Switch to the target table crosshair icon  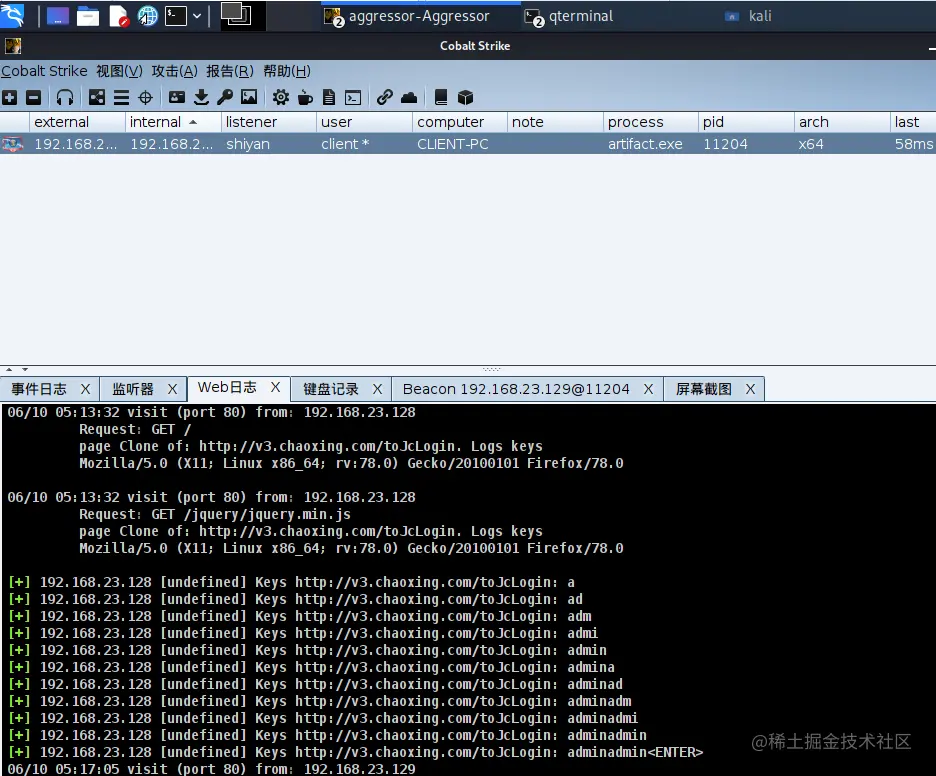point(145,97)
